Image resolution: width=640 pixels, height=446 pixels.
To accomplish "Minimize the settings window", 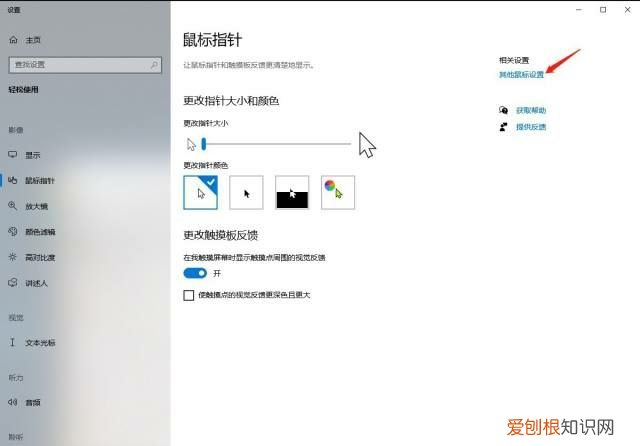I will (x=579, y=10).
